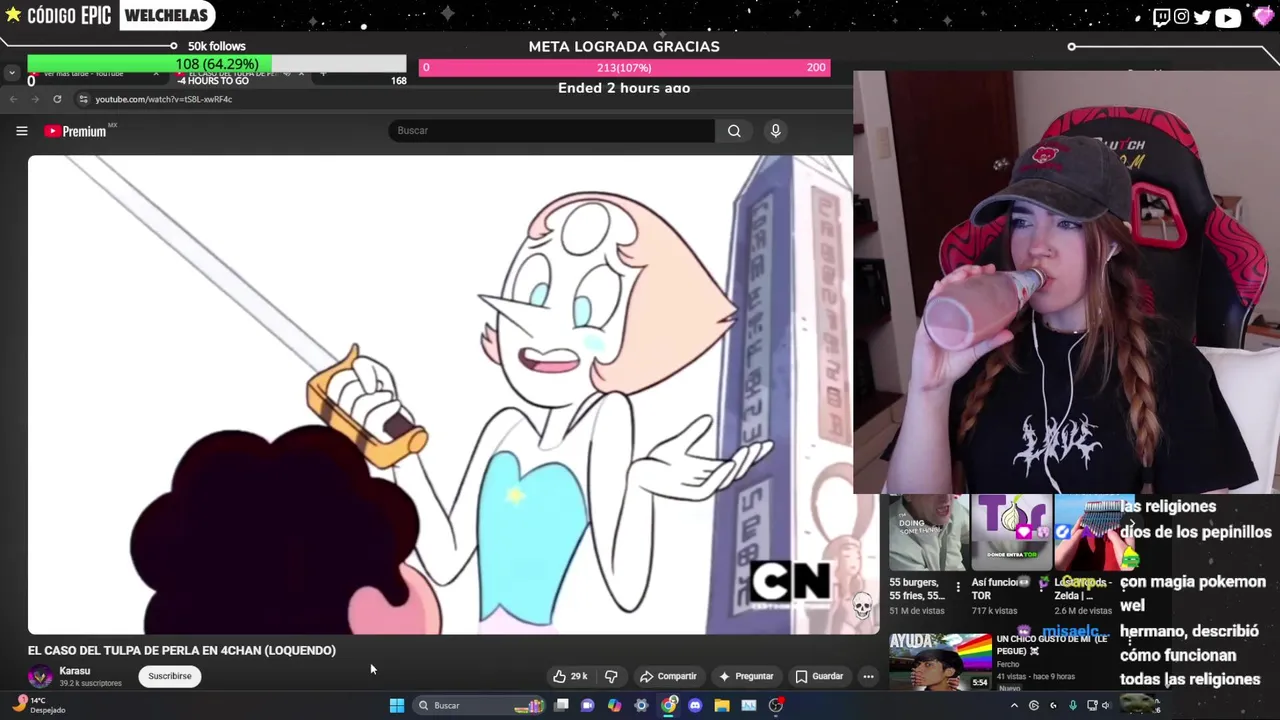Open the Windows Start button
Image resolution: width=1280 pixels, height=720 pixels.
pos(396,706)
